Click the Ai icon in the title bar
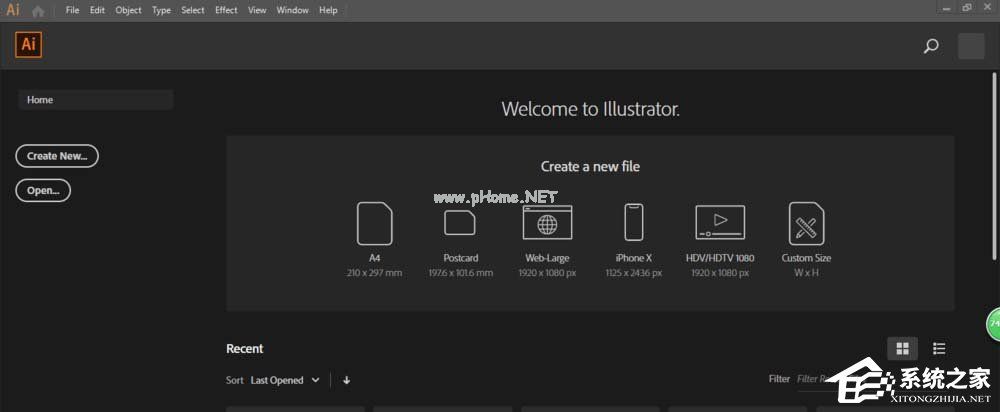 tap(12, 10)
